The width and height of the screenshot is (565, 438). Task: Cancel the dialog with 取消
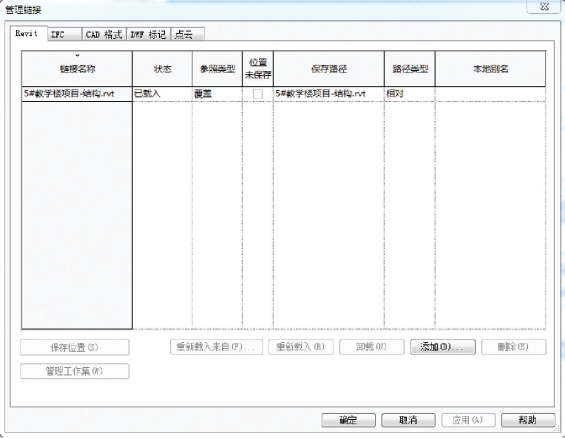[x=408, y=420]
